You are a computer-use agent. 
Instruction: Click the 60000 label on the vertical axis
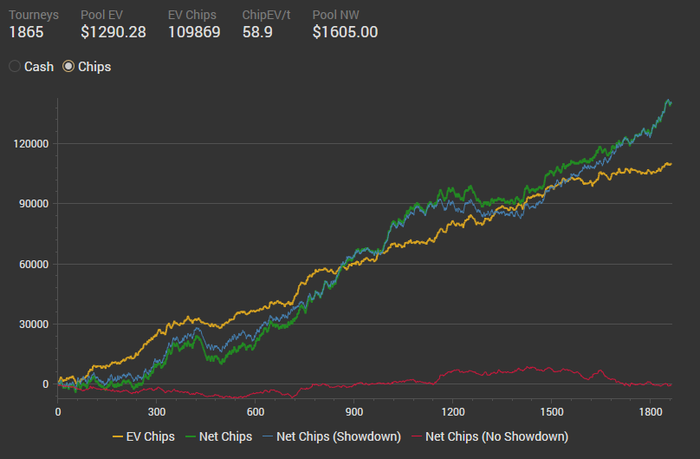pyautogui.click(x=31, y=265)
